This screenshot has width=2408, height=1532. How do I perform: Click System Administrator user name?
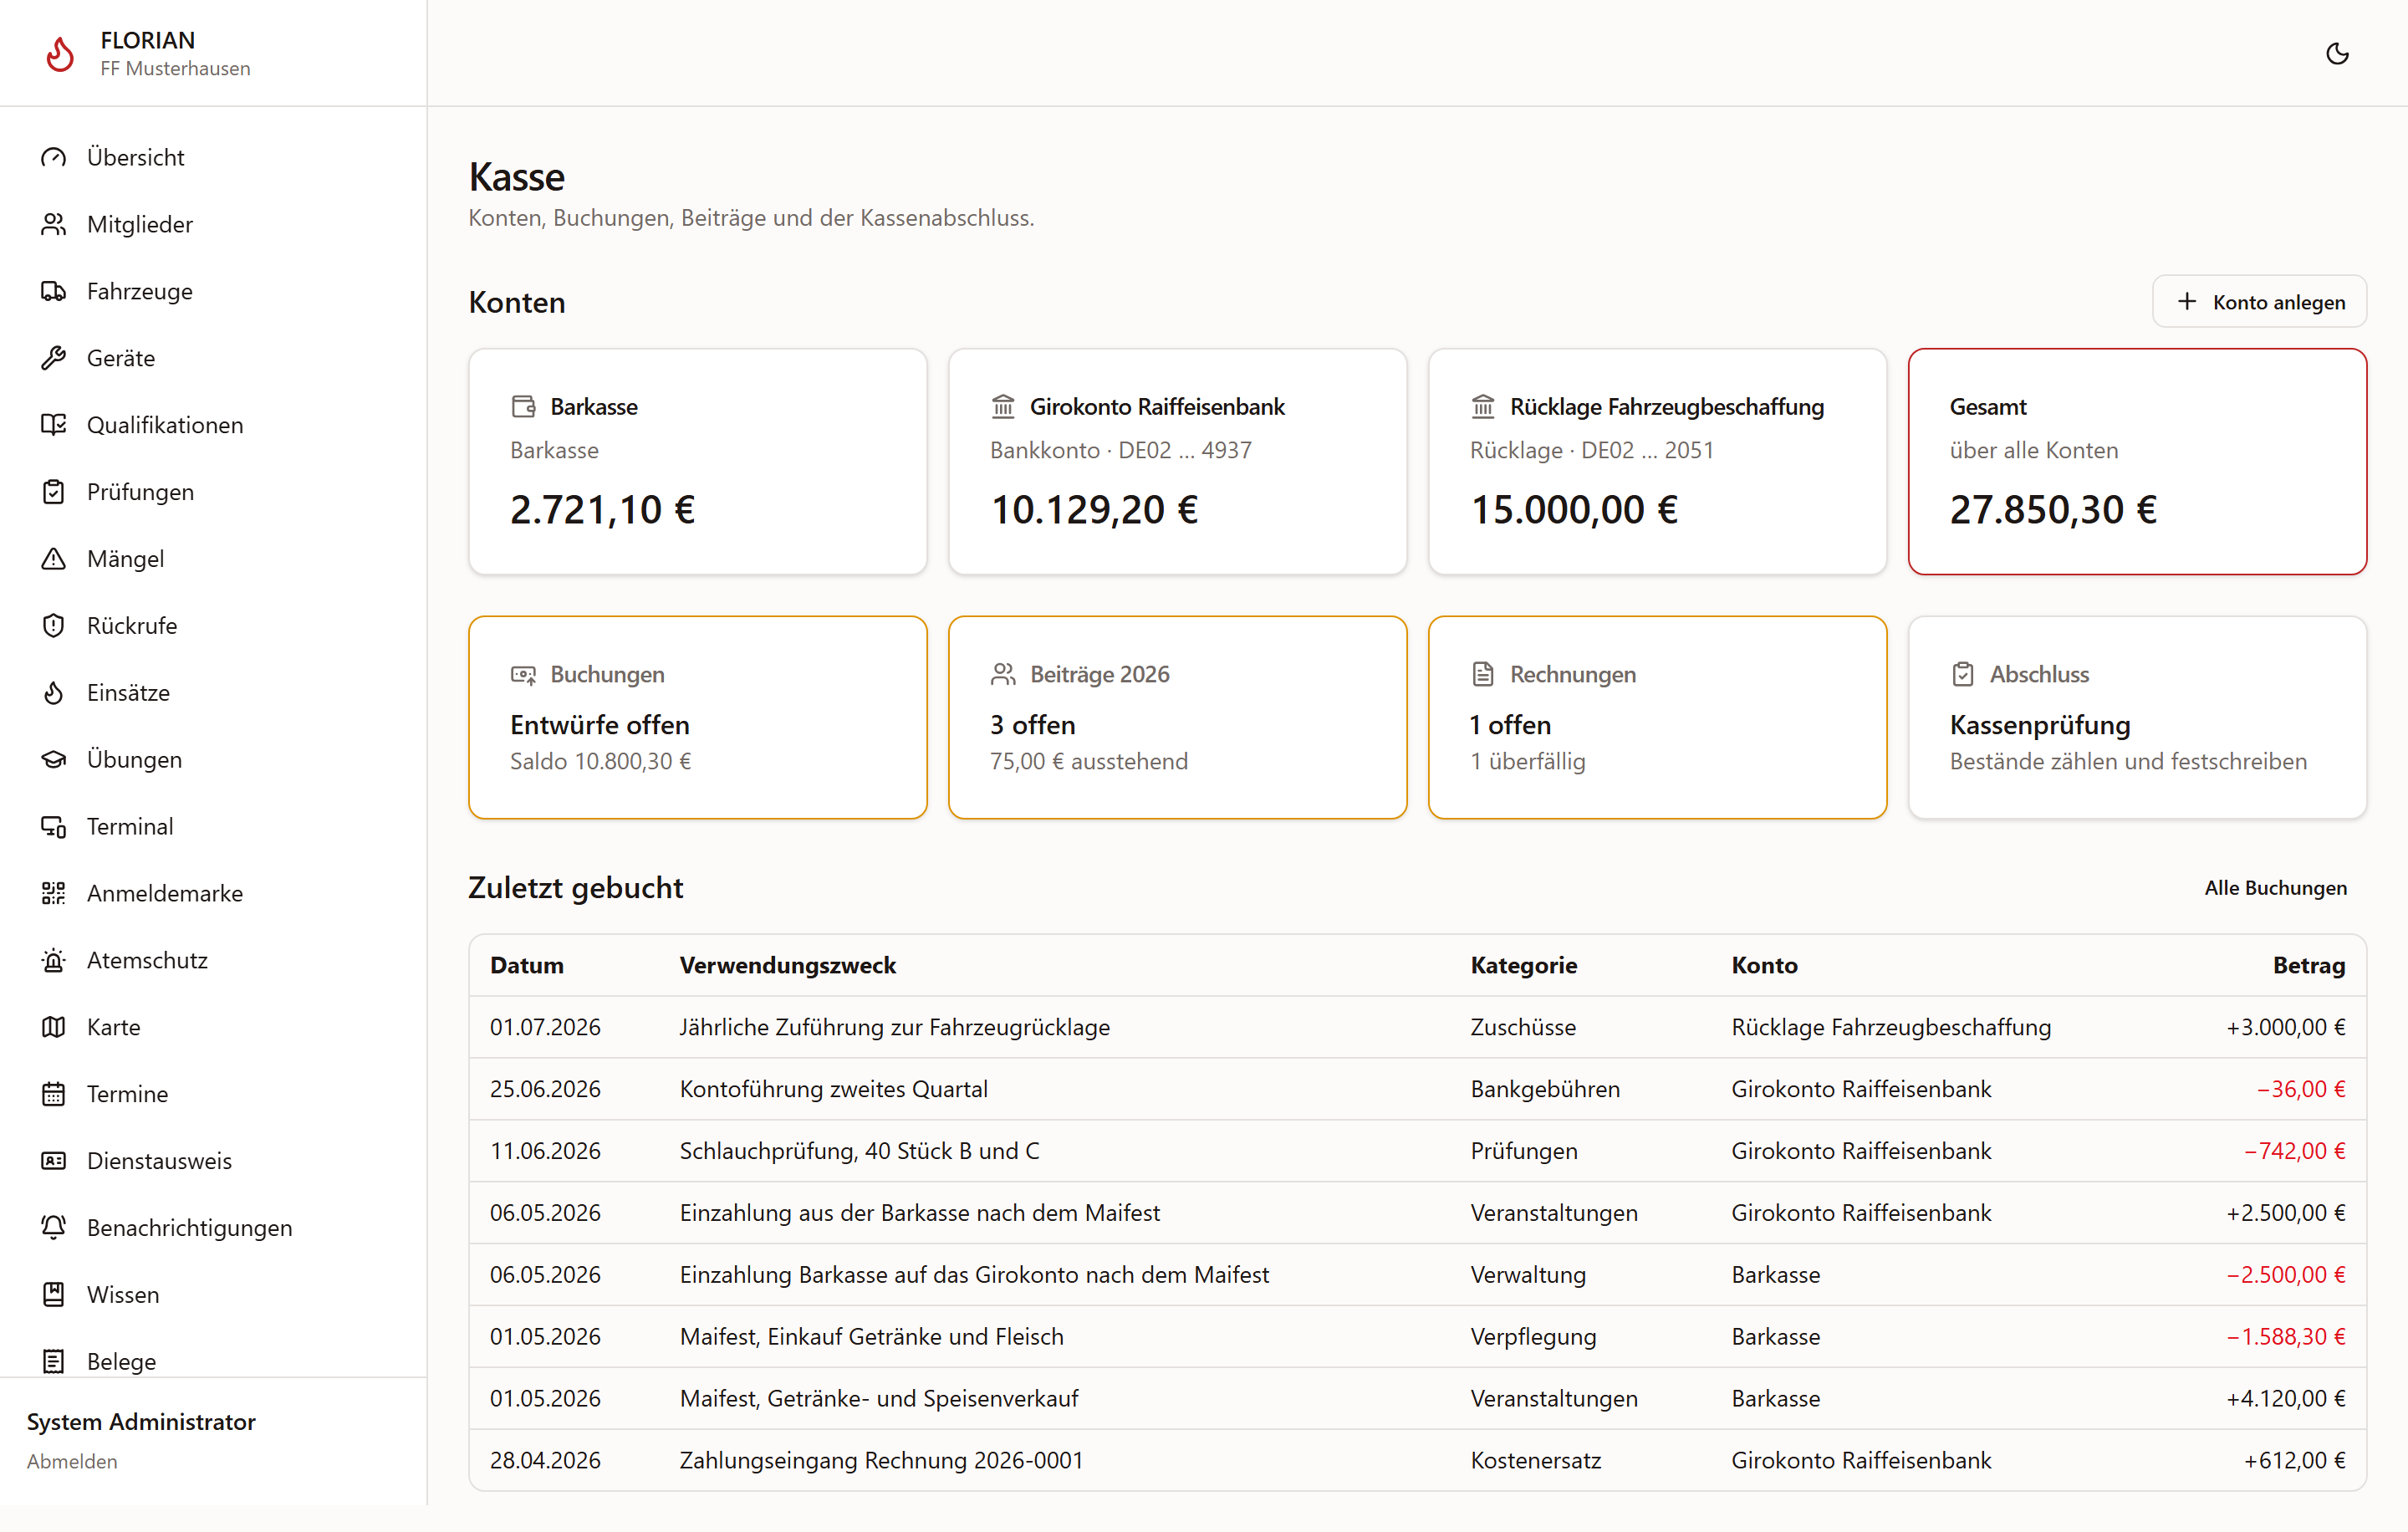tap(141, 1422)
